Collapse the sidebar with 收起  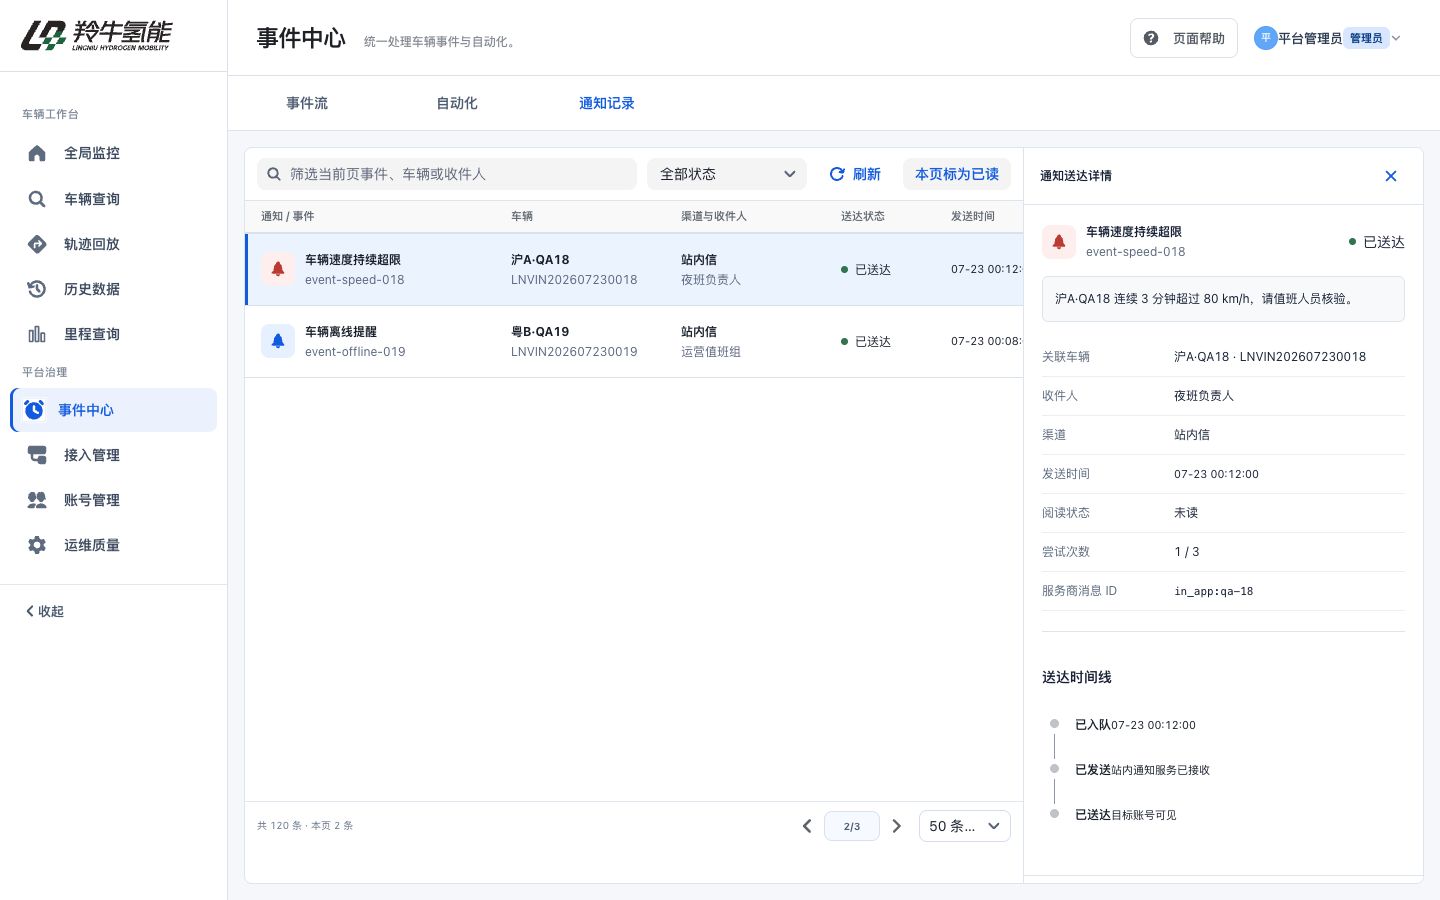click(x=45, y=611)
